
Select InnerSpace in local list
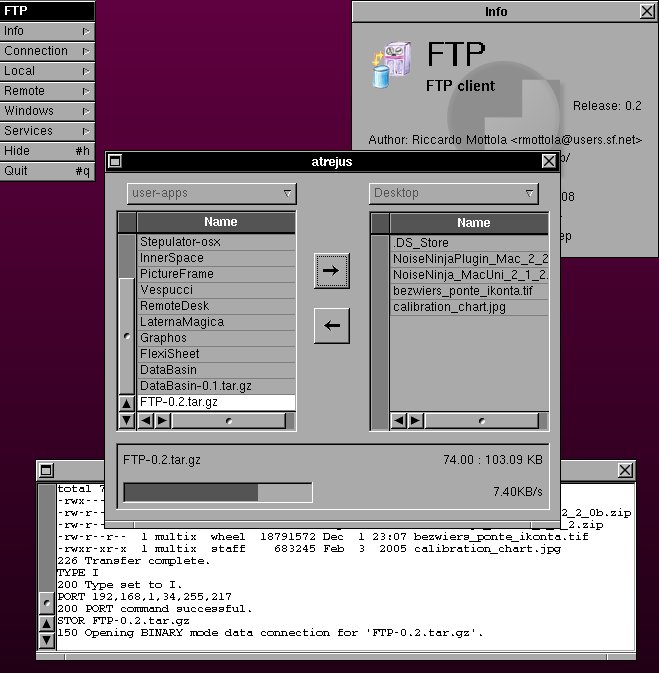click(216, 258)
